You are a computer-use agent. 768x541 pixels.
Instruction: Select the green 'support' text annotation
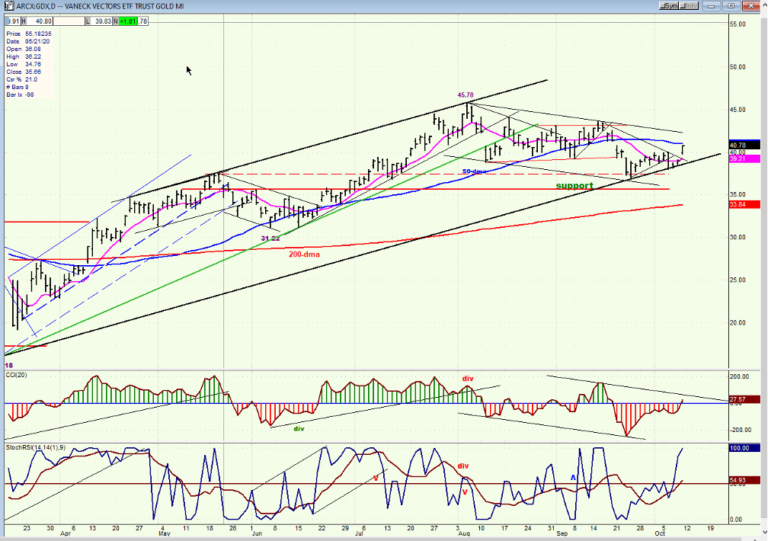pyautogui.click(x=575, y=186)
